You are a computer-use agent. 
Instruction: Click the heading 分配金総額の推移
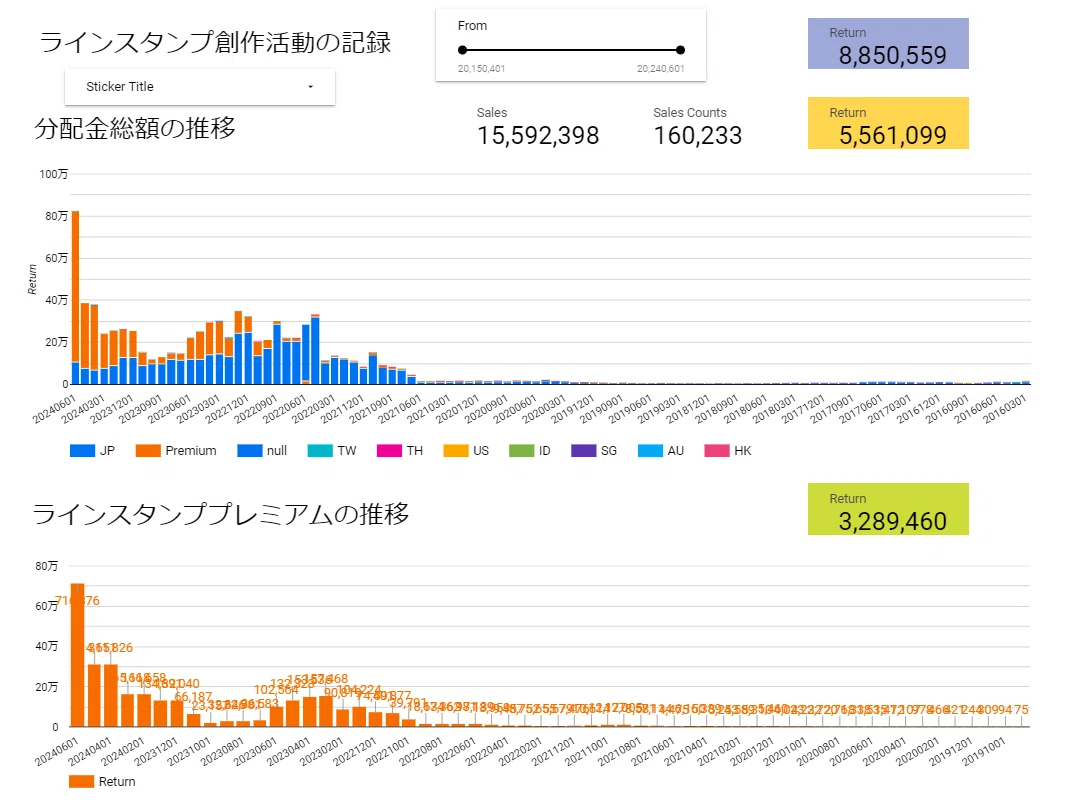coord(135,128)
